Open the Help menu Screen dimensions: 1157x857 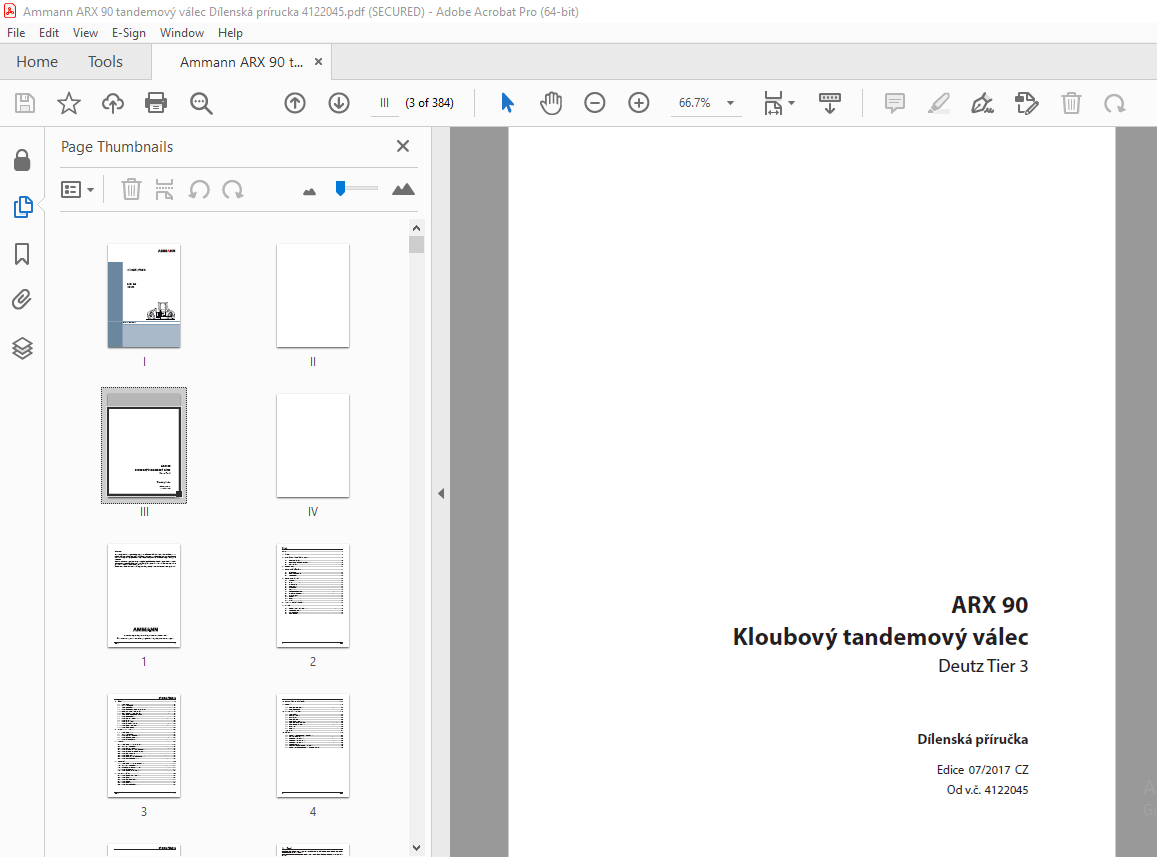click(230, 32)
